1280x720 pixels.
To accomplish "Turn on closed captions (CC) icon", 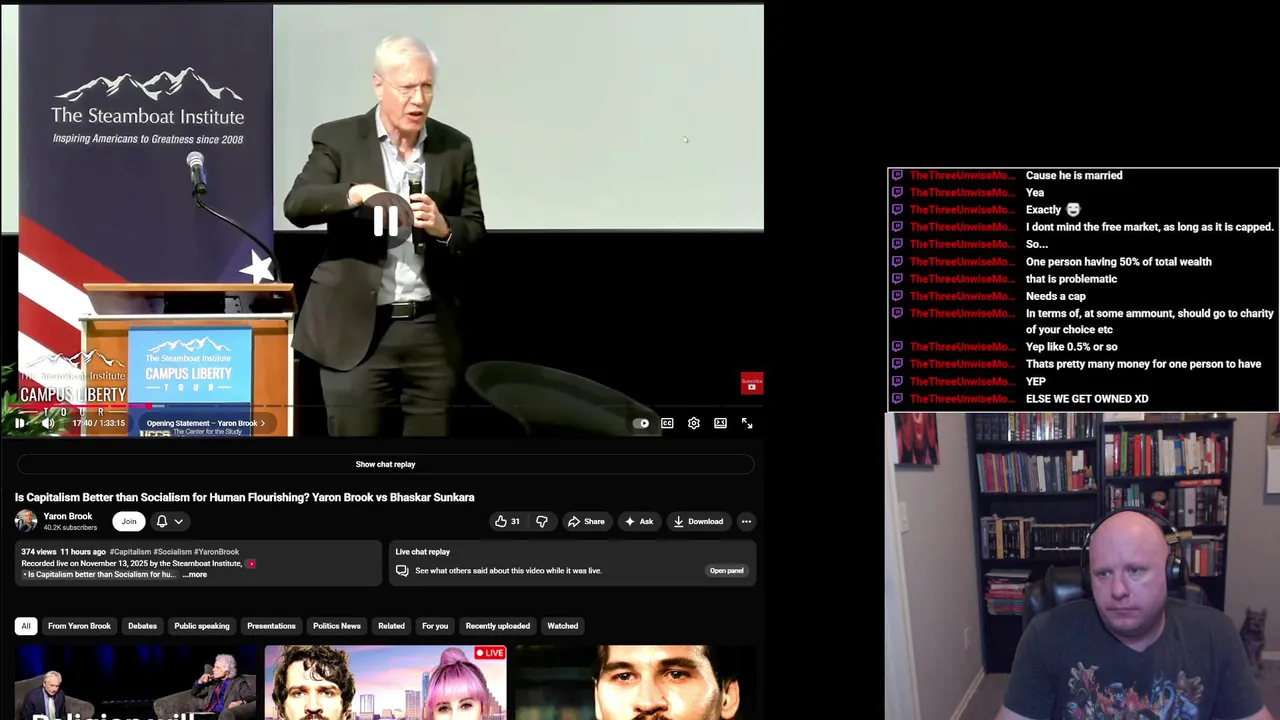I will 667,423.
